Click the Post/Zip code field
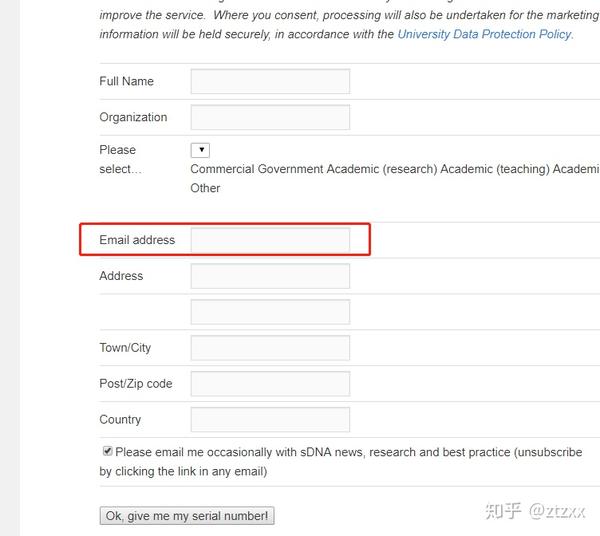Image resolution: width=600 pixels, height=536 pixels. point(270,384)
